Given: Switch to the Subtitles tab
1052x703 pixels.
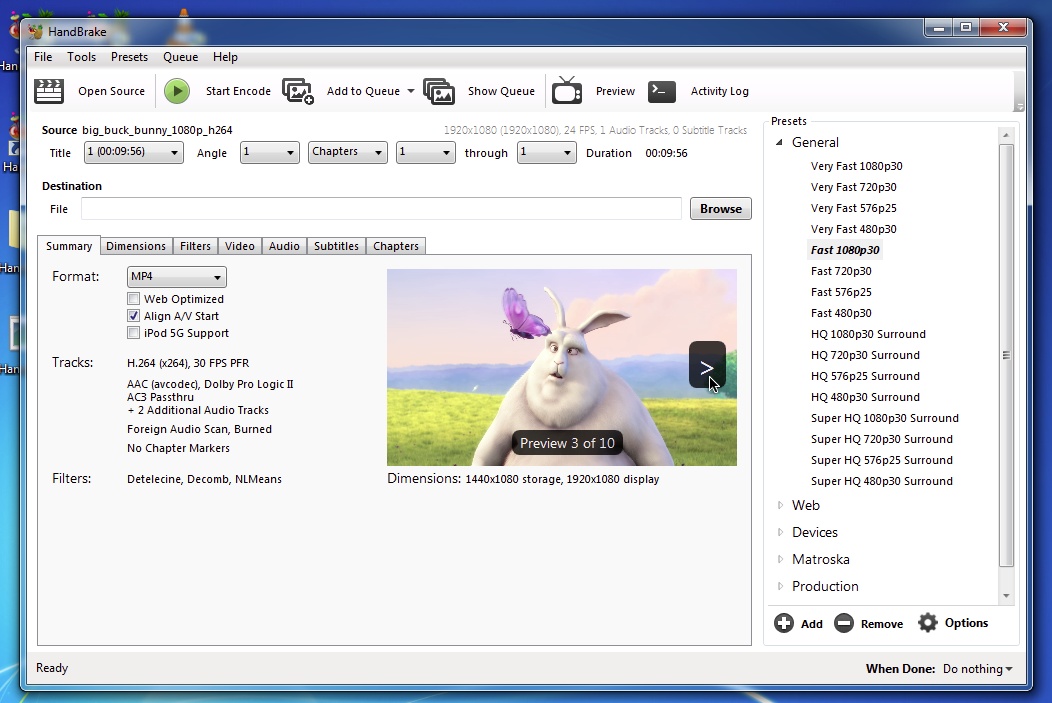Looking at the screenshot, I should (x=336, y=246).
